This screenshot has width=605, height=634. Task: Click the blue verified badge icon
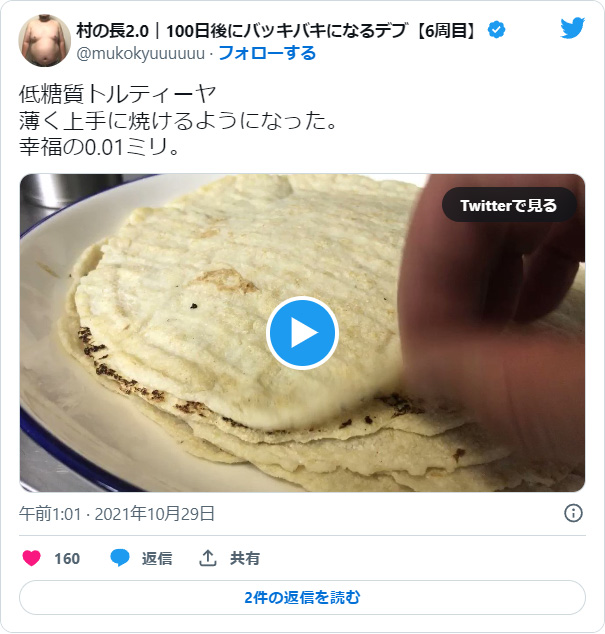pyautogui.click(x=496, y=30)
